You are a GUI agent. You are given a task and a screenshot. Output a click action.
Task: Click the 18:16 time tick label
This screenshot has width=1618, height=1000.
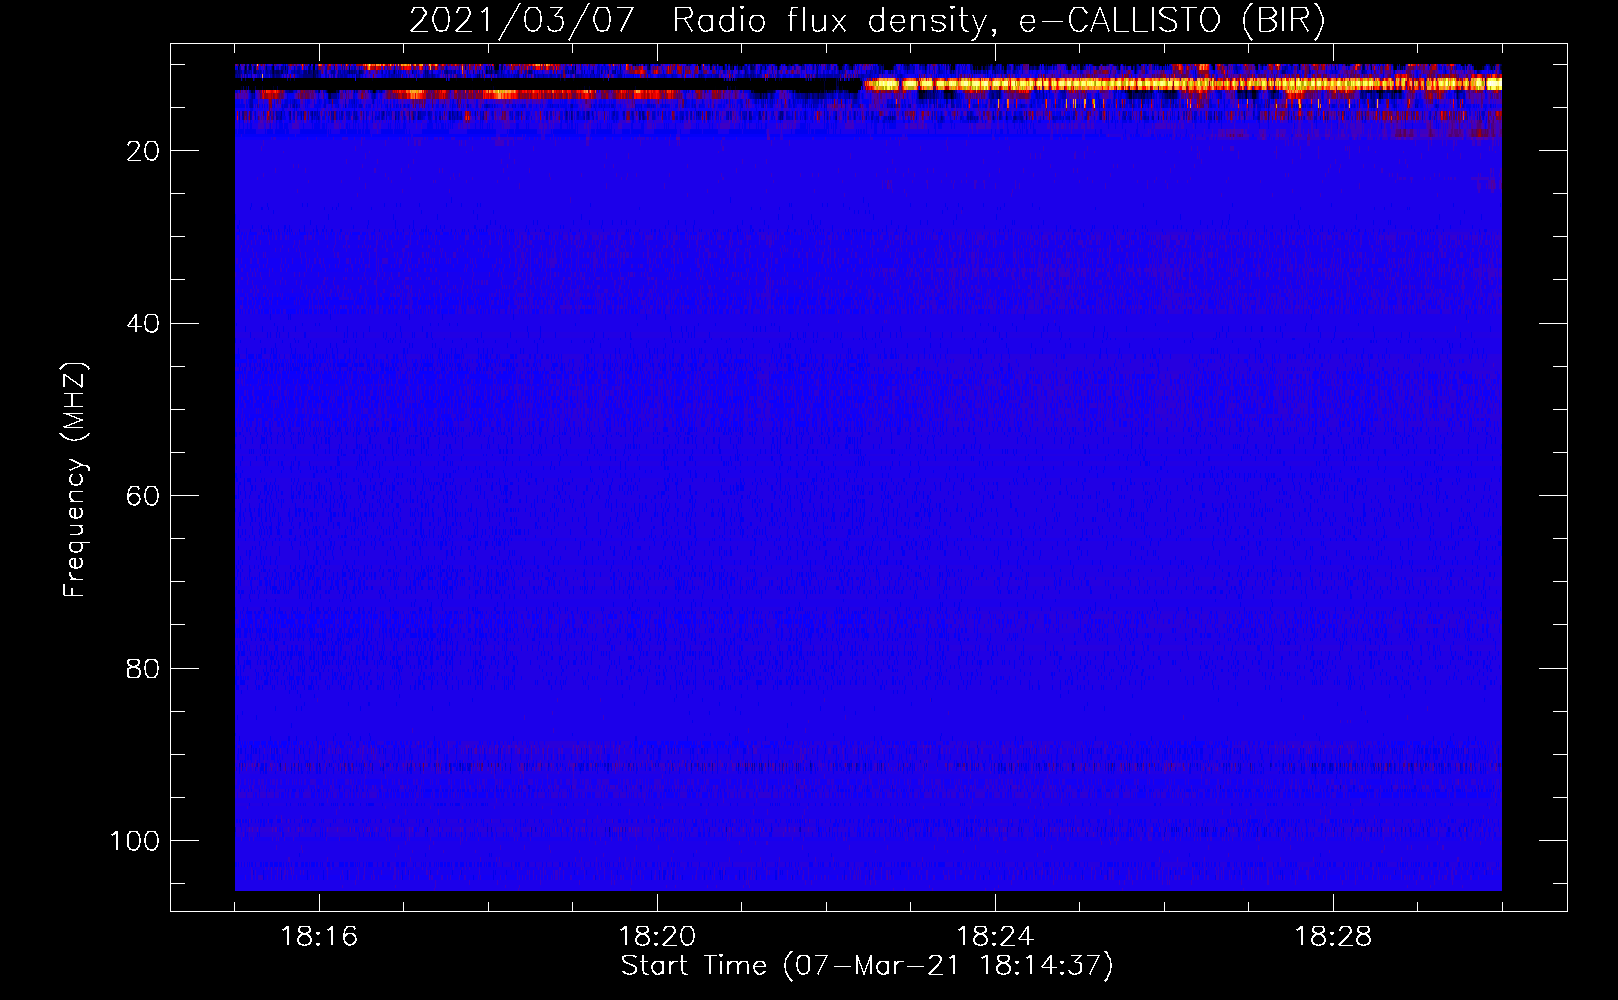tap(319, 937)
